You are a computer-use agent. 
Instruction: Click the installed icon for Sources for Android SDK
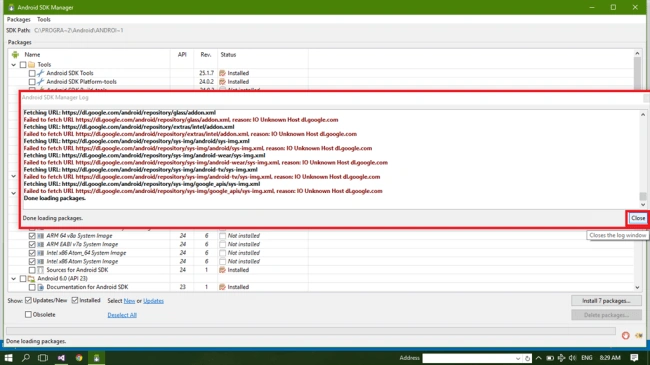[222, 270]
